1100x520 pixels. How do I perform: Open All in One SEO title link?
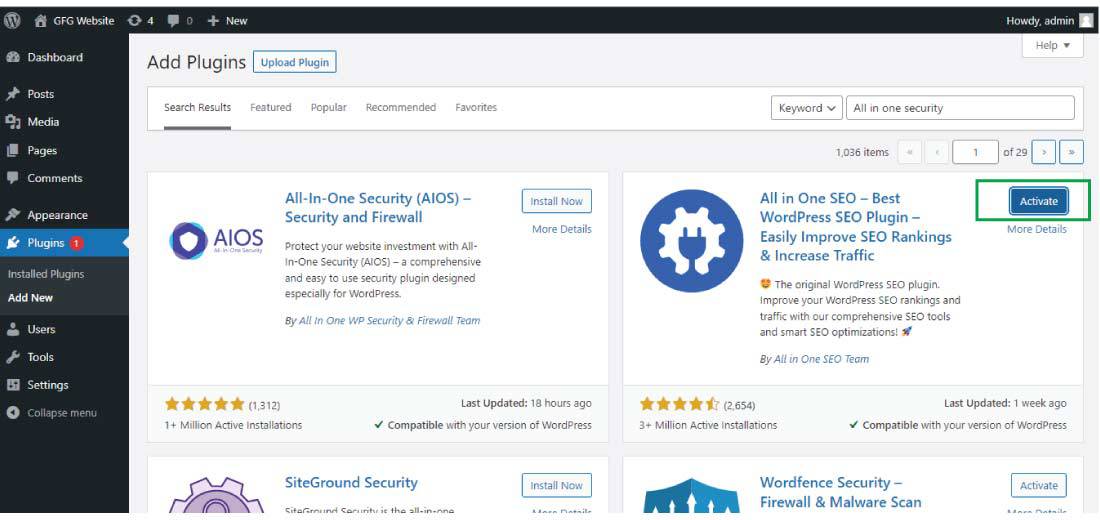856,227
